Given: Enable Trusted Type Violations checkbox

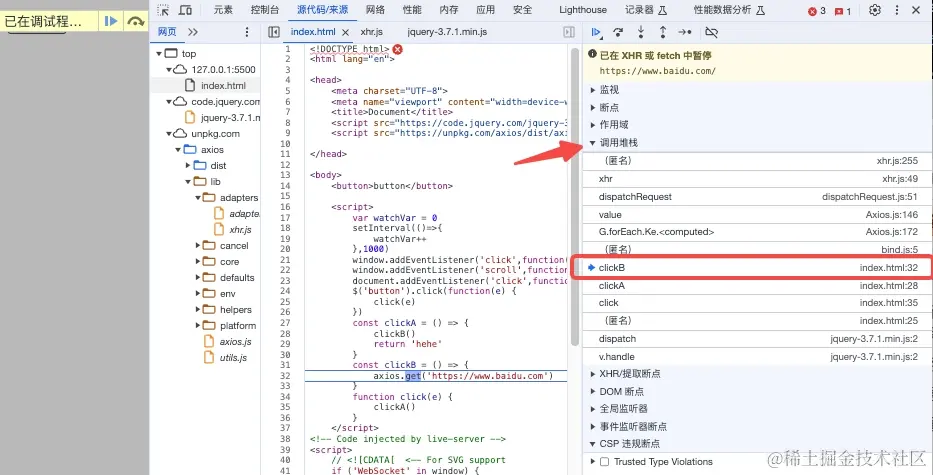Looking at the screenshot, I should pos(605,462).
